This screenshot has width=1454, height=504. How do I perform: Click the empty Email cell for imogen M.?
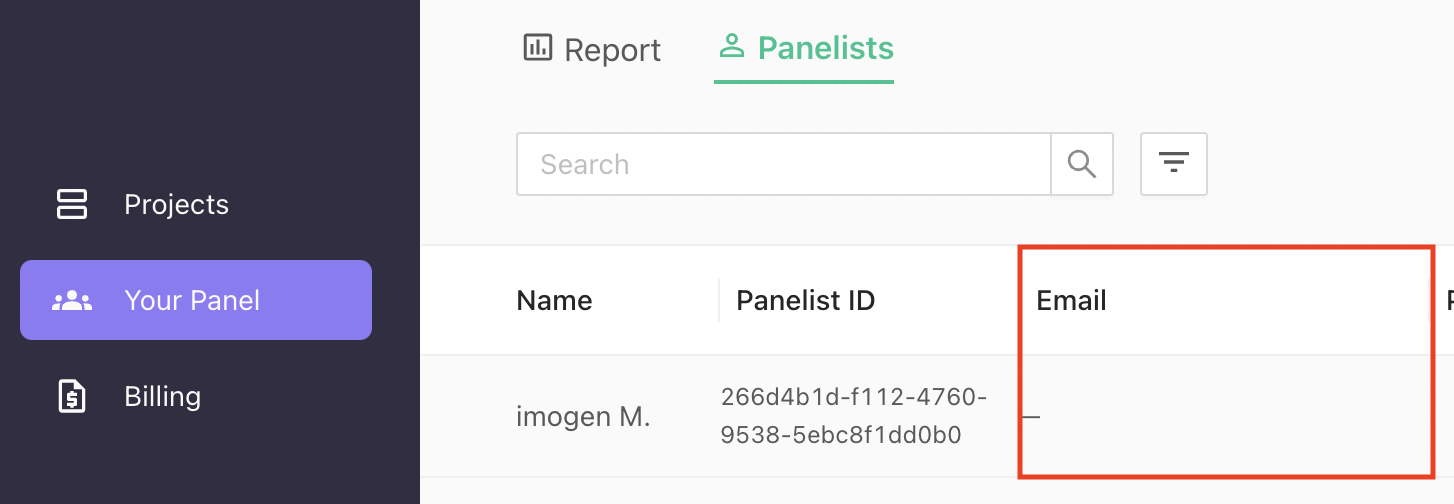point(1225,416)
